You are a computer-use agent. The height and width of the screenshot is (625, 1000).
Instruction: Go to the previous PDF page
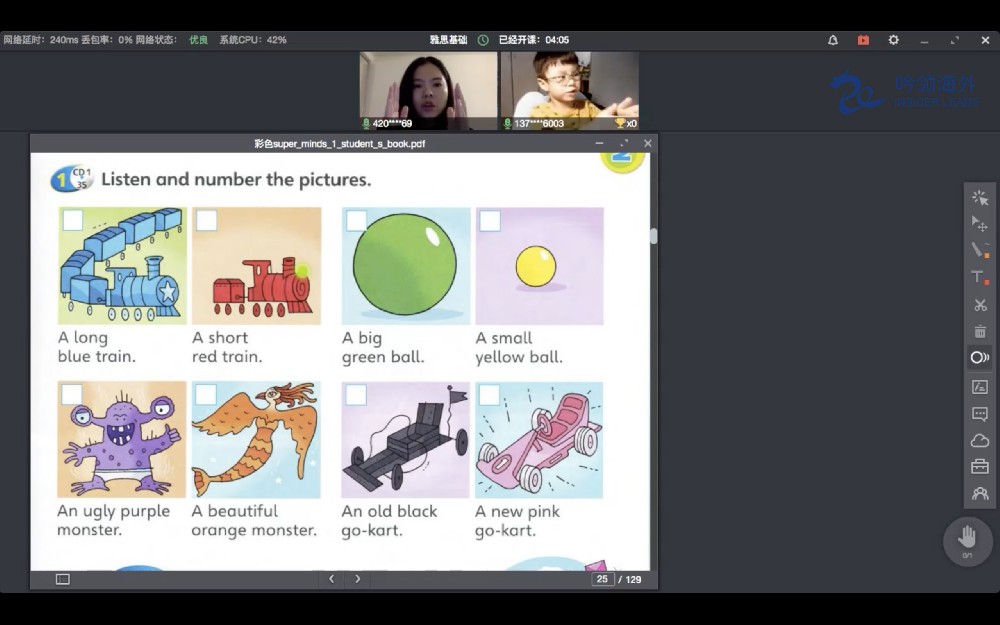coord(332,579)
